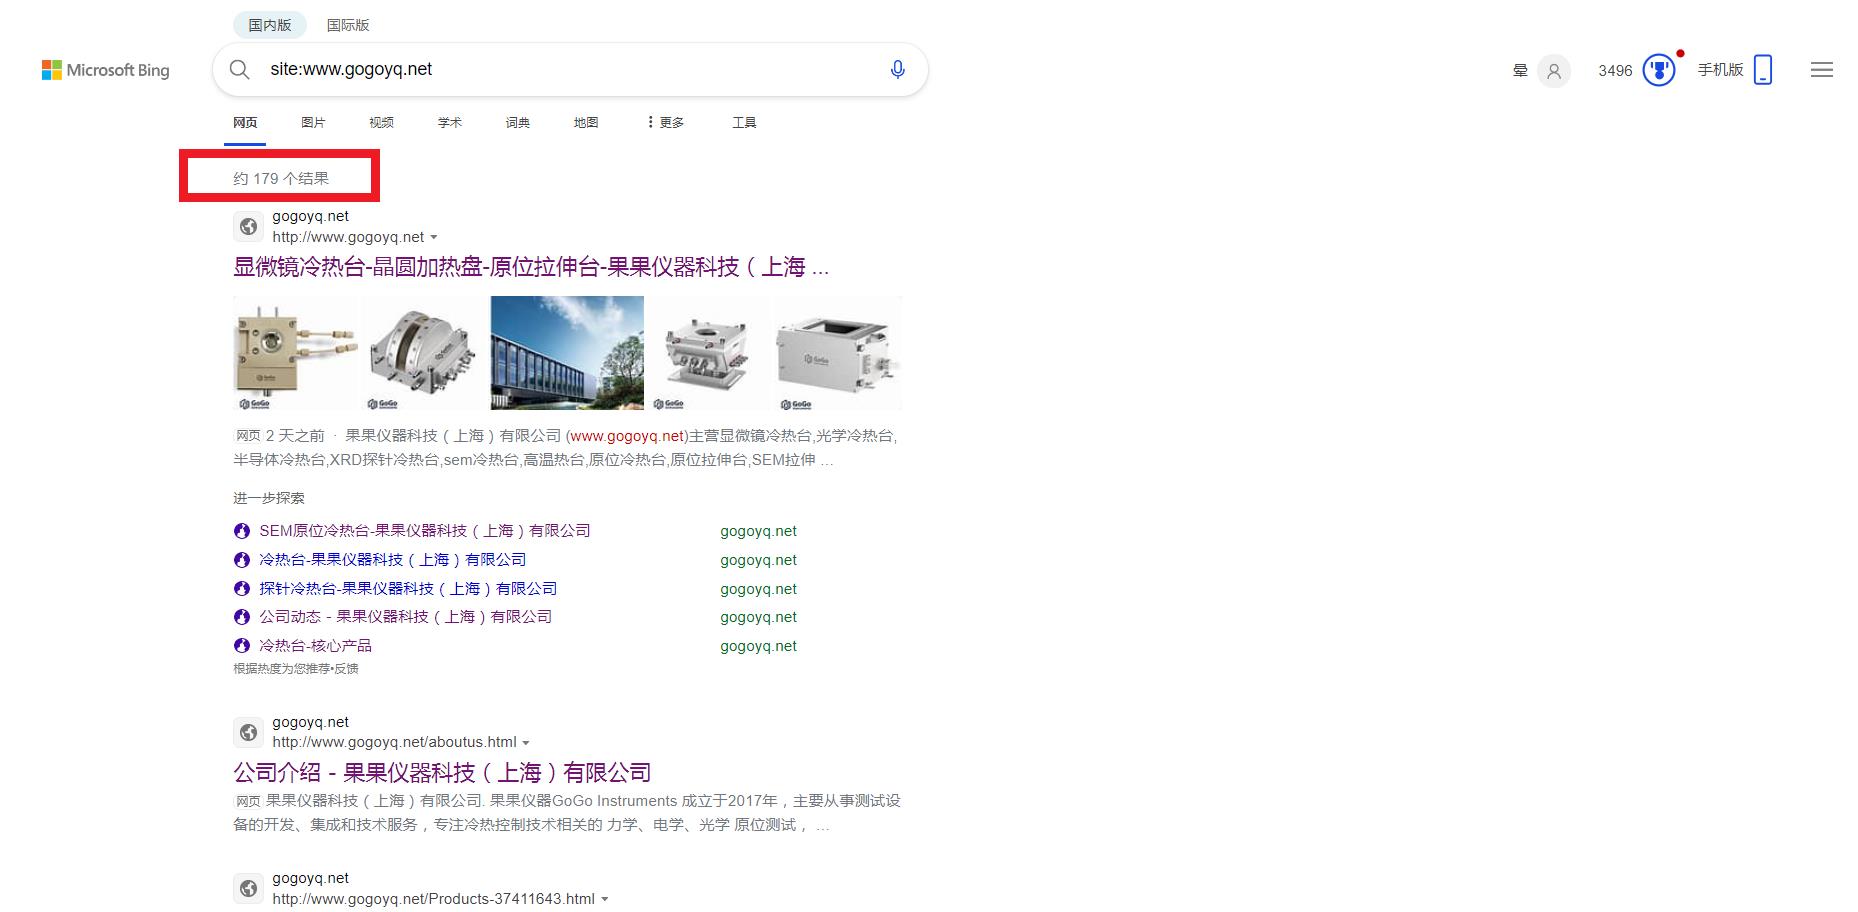The height and width of the screenshot is (912, 1858).
Task: Click the 手机版 text link
Action: 1720,70
